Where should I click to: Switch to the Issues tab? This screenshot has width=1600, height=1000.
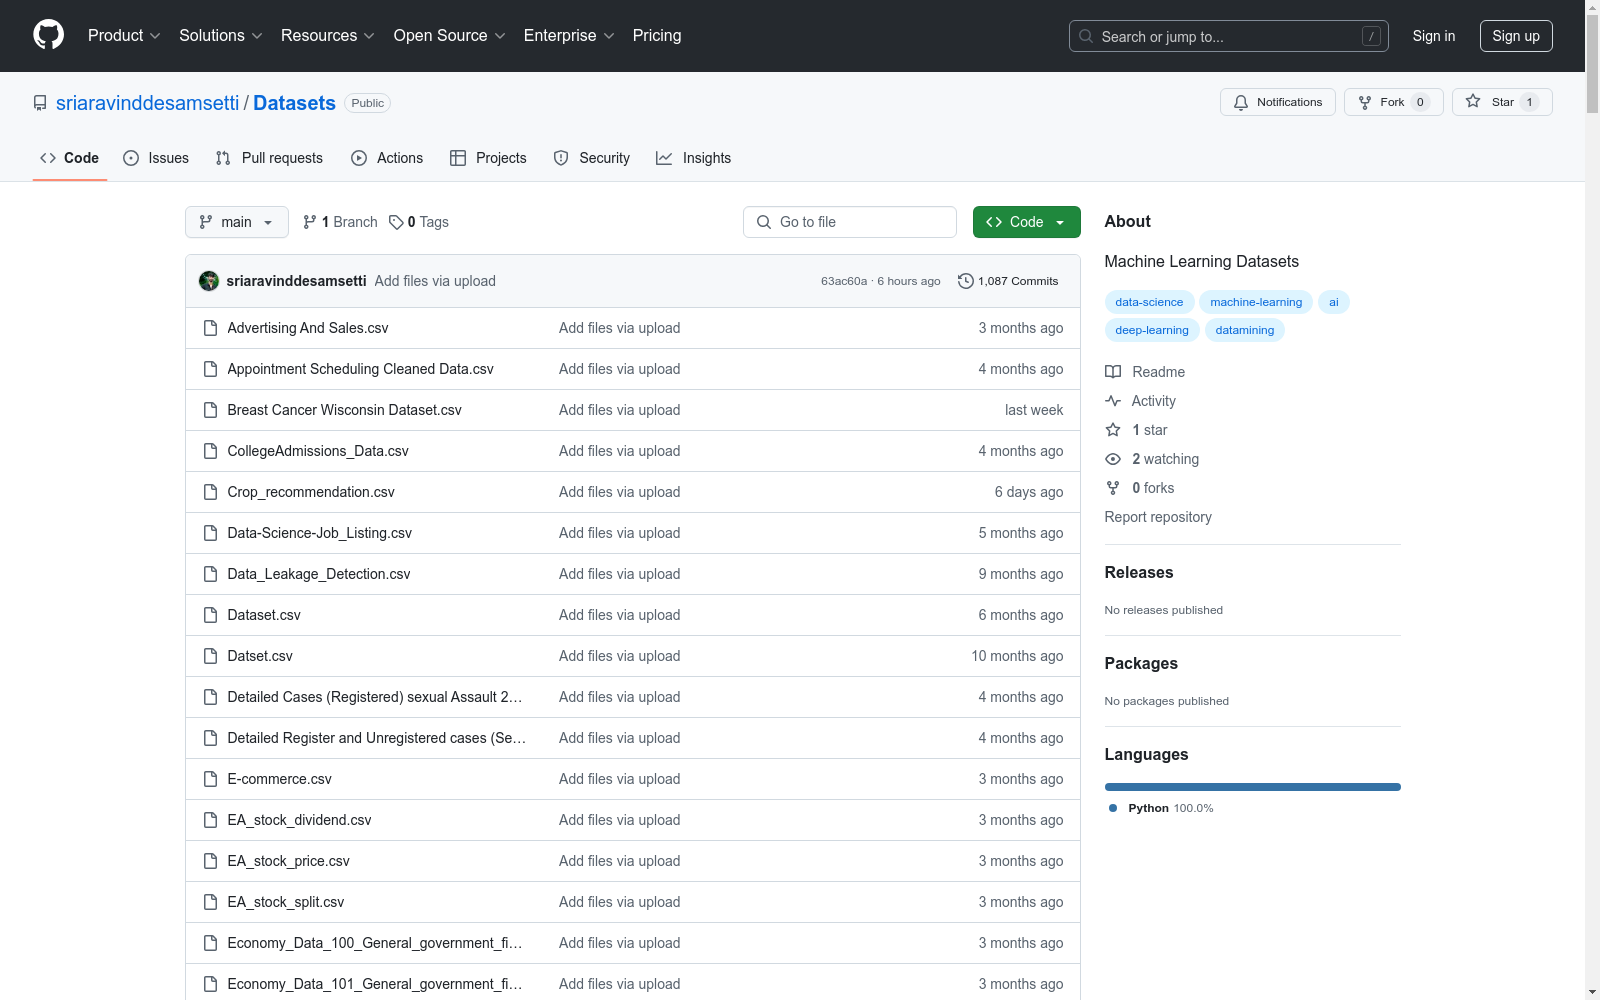[156, 158]
